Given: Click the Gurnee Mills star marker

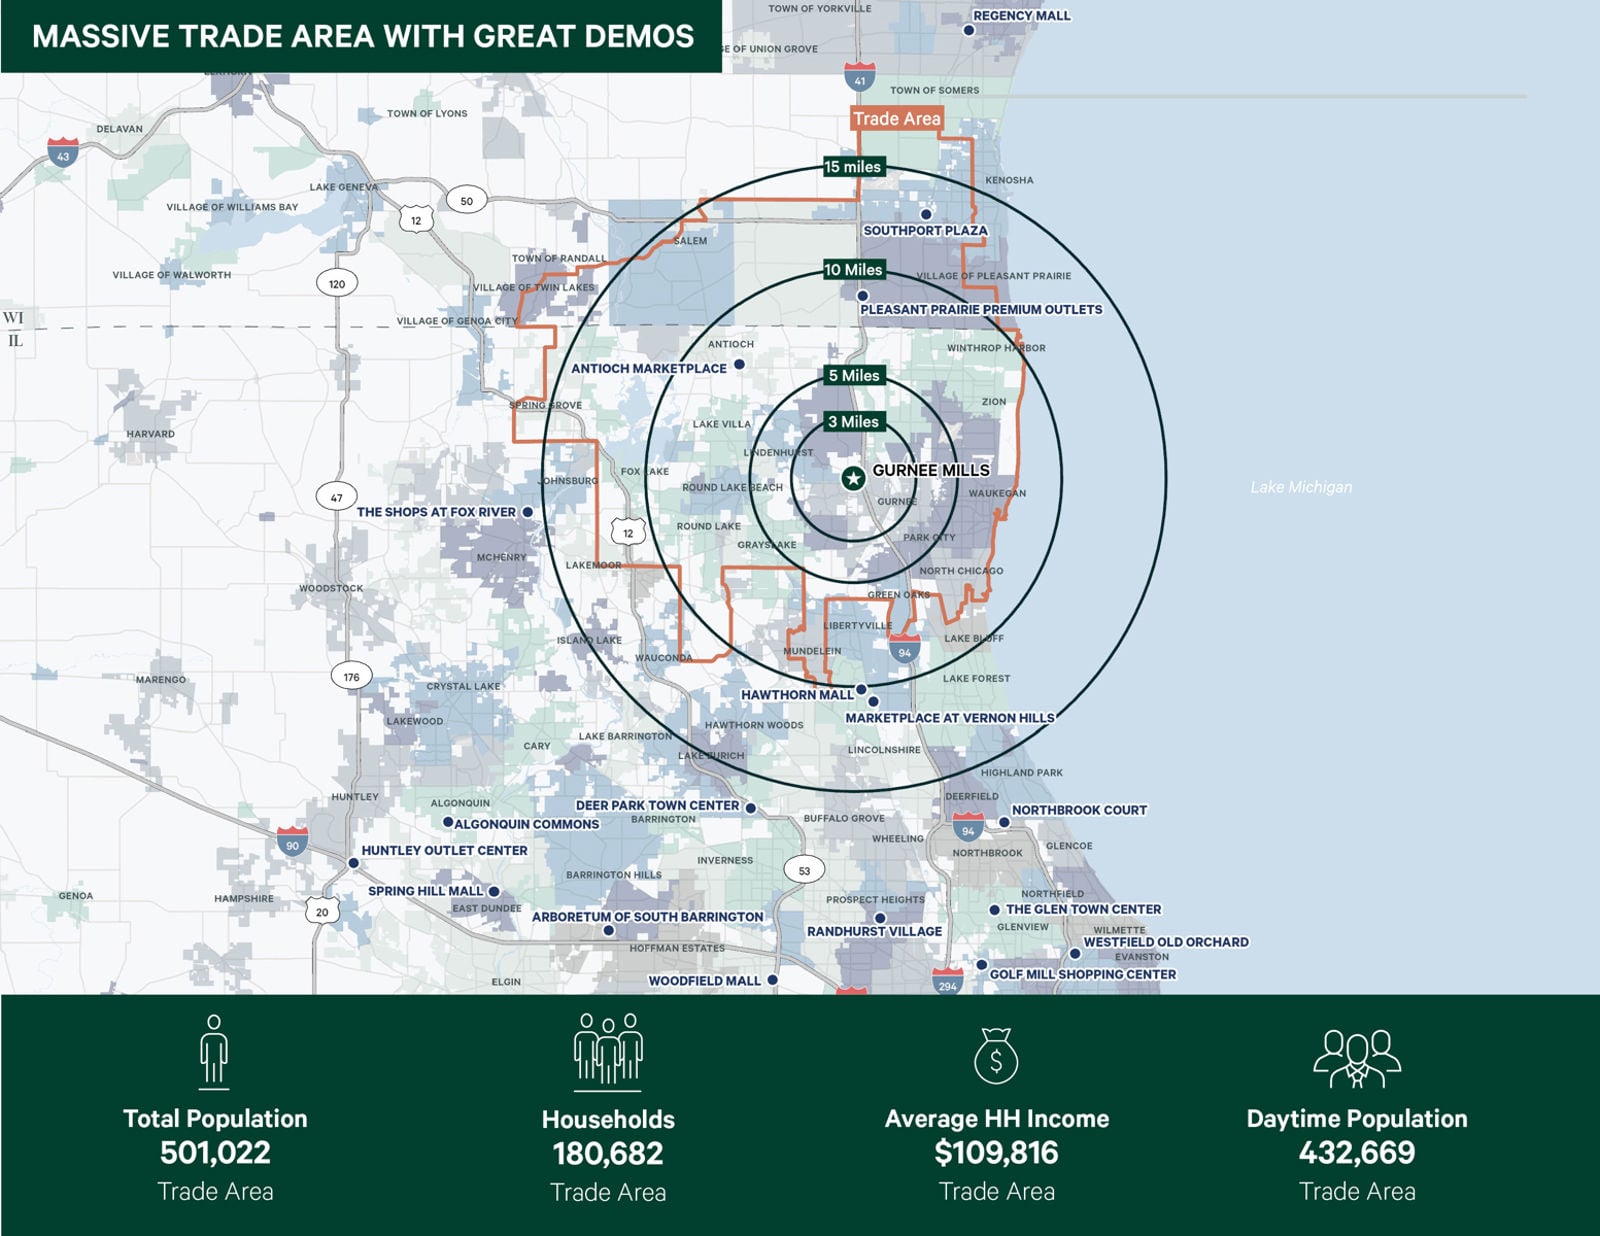Looking at the screenshot, I should tap(853, 479).
